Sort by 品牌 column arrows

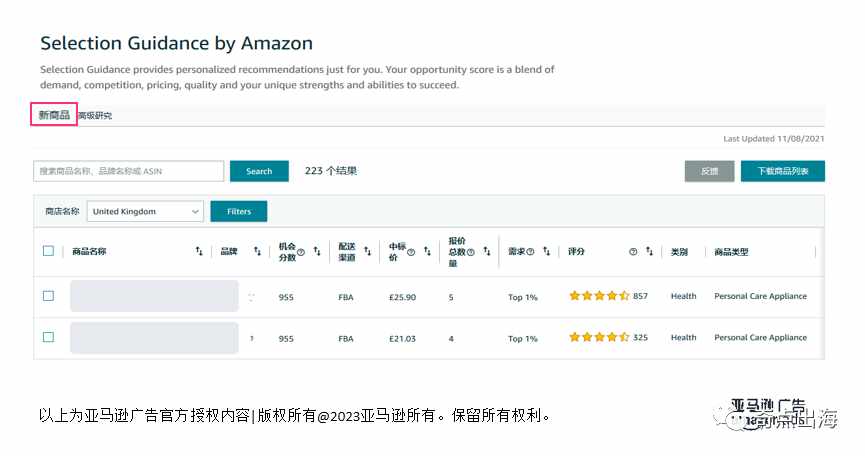click(x=258, y=251)
